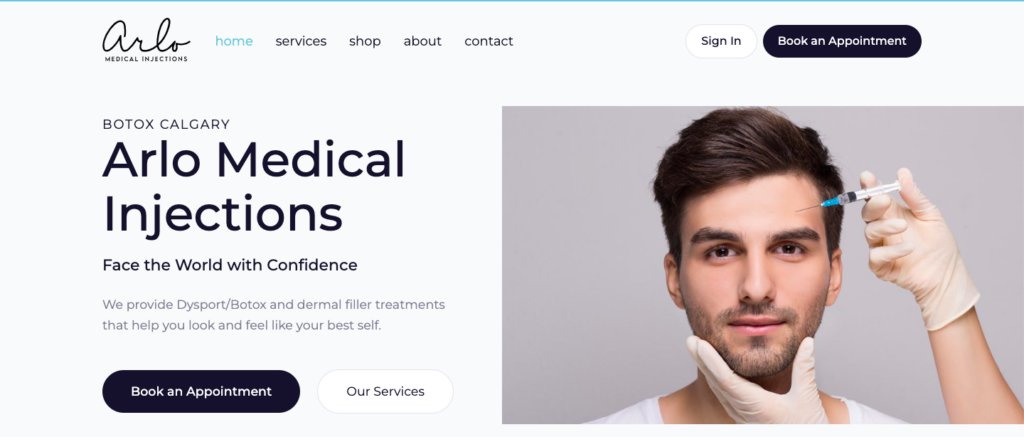This screenshot has width=1024, height=437.
Task: Navigate to the about page
Action: tap(422, 41)
